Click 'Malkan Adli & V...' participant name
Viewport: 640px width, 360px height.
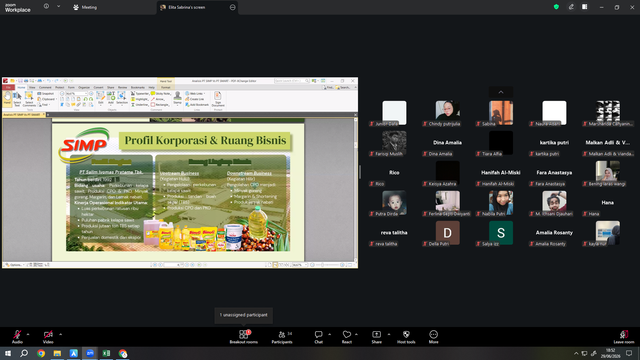click(x=608, y=142)
